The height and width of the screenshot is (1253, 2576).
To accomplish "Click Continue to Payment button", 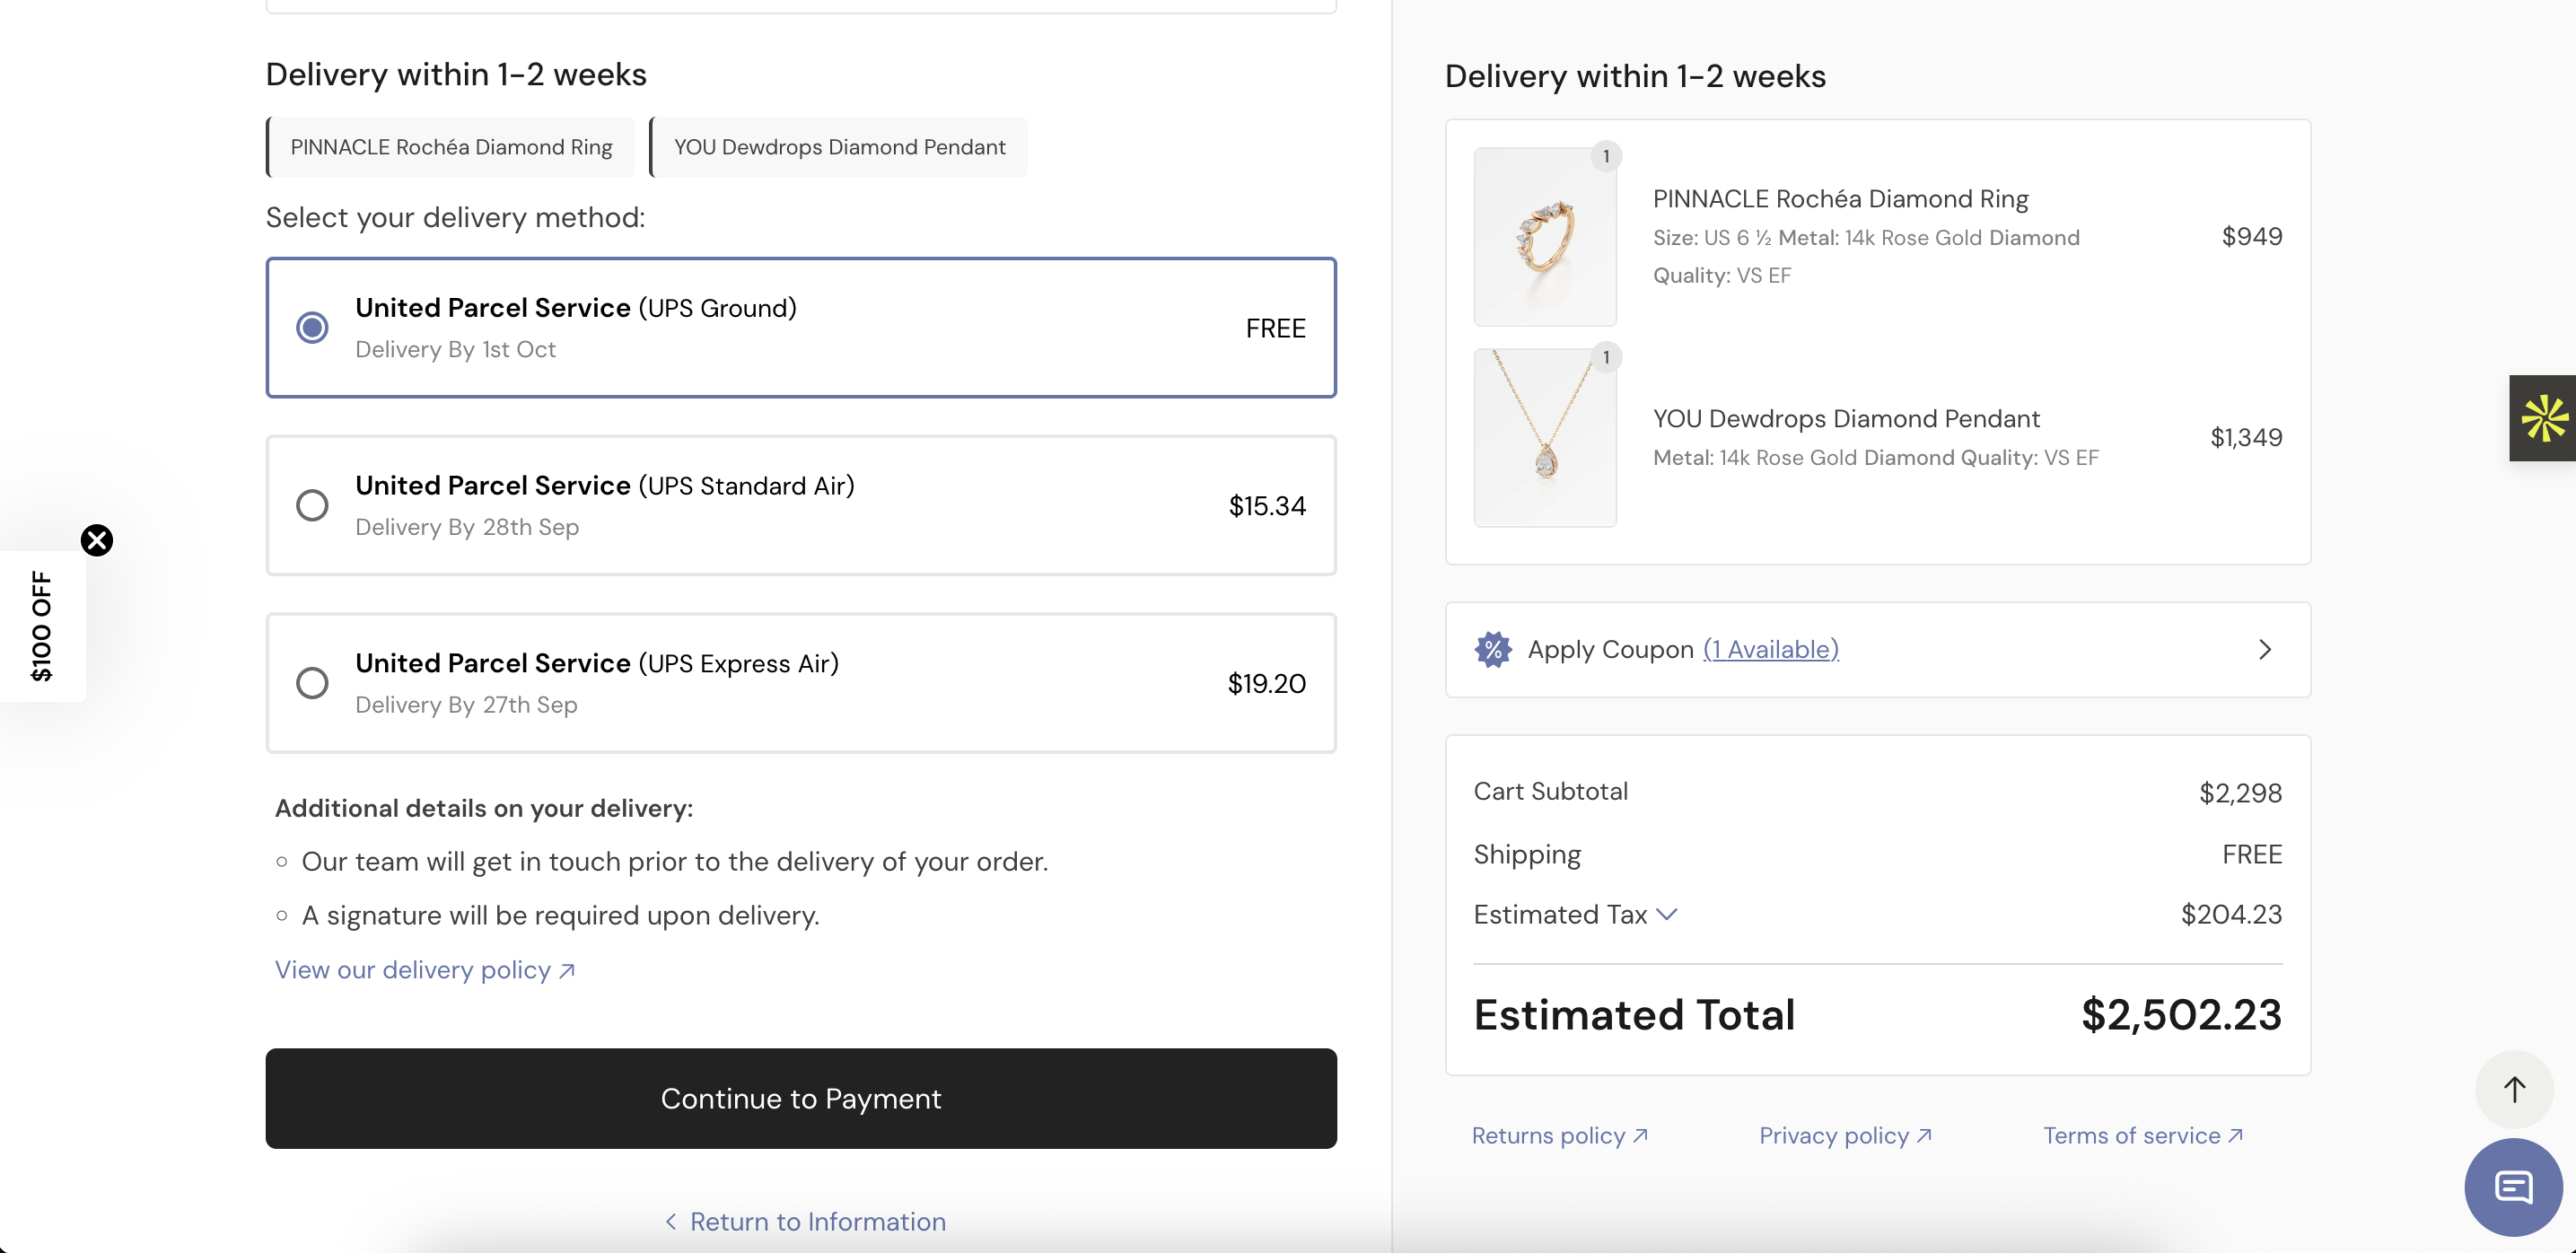I will [801, 1099].
